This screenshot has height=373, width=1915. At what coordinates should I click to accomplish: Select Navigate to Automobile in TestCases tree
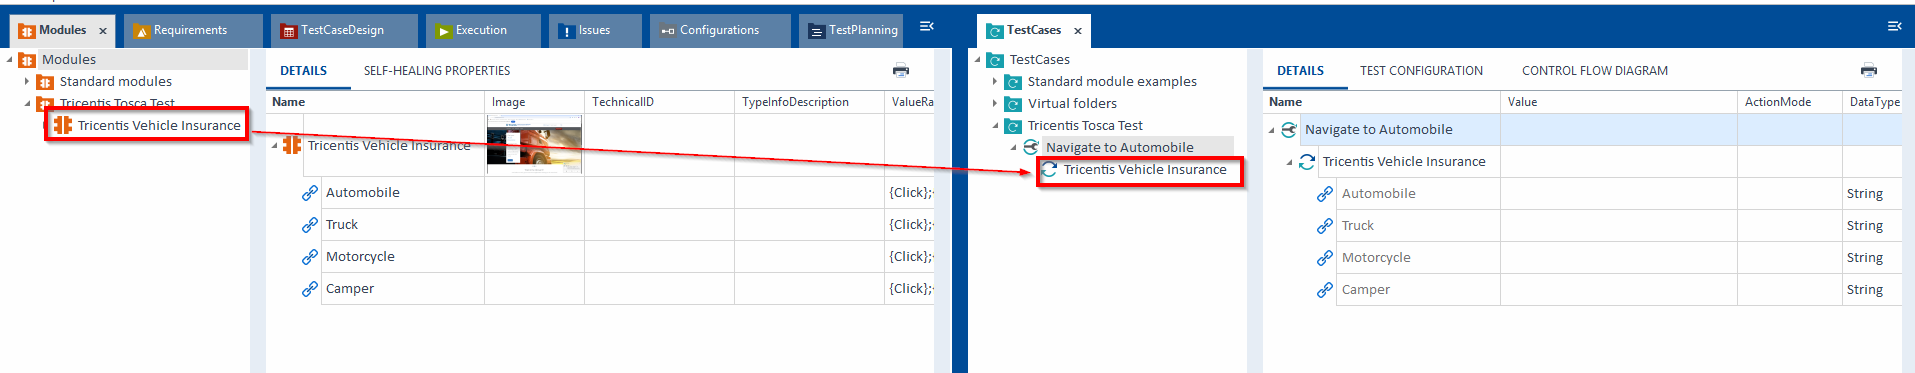click(x=1120, y=148)
